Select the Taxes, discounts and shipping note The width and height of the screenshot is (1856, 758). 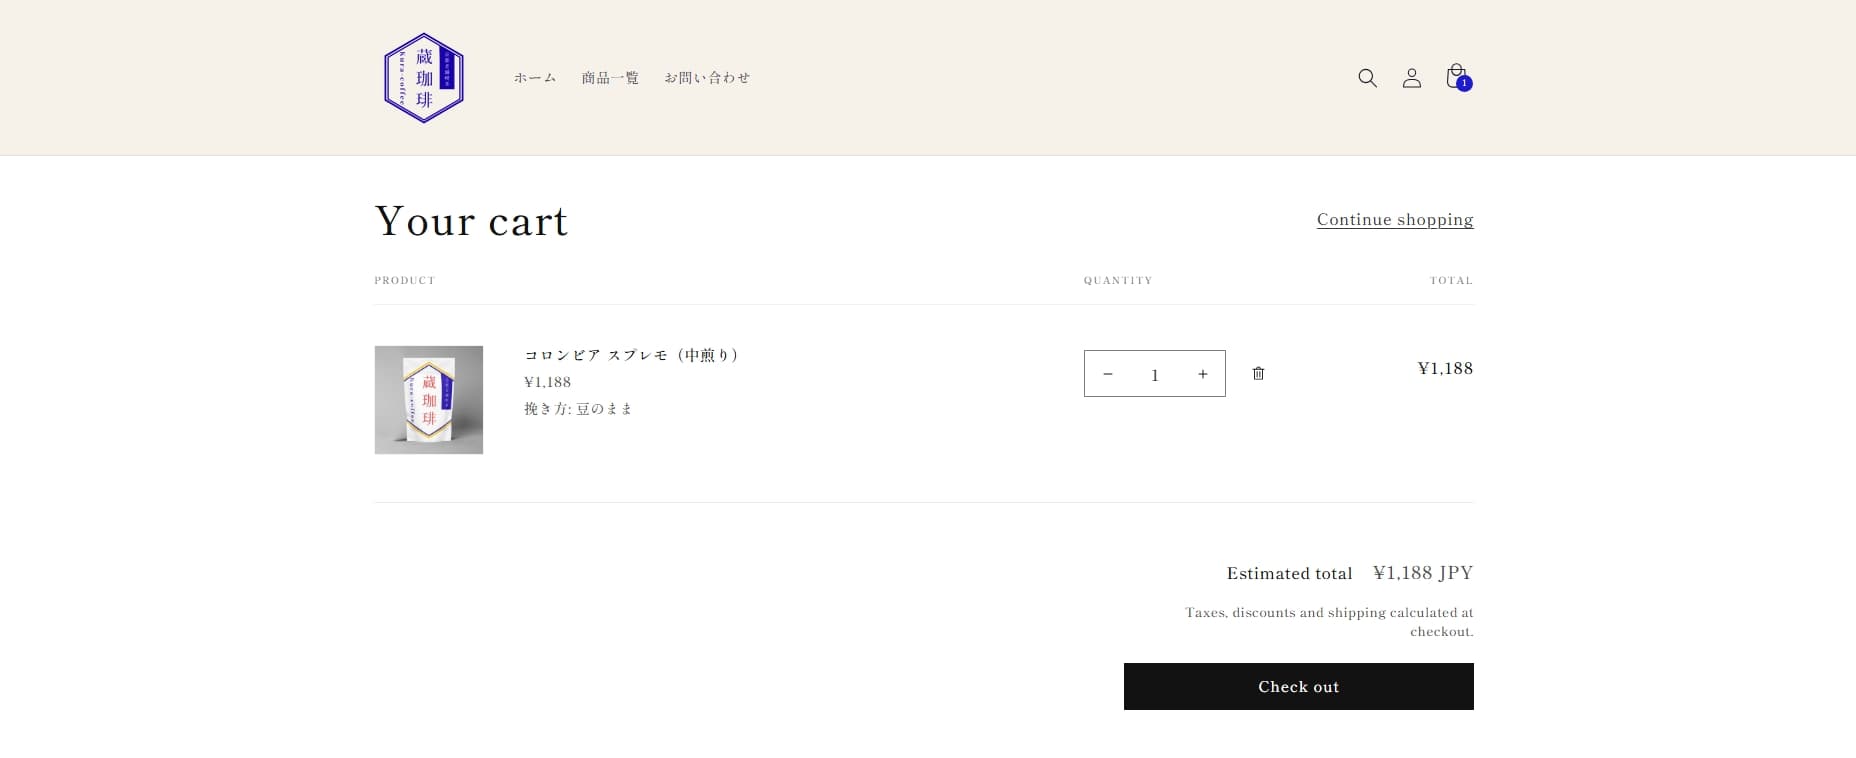1329,622
